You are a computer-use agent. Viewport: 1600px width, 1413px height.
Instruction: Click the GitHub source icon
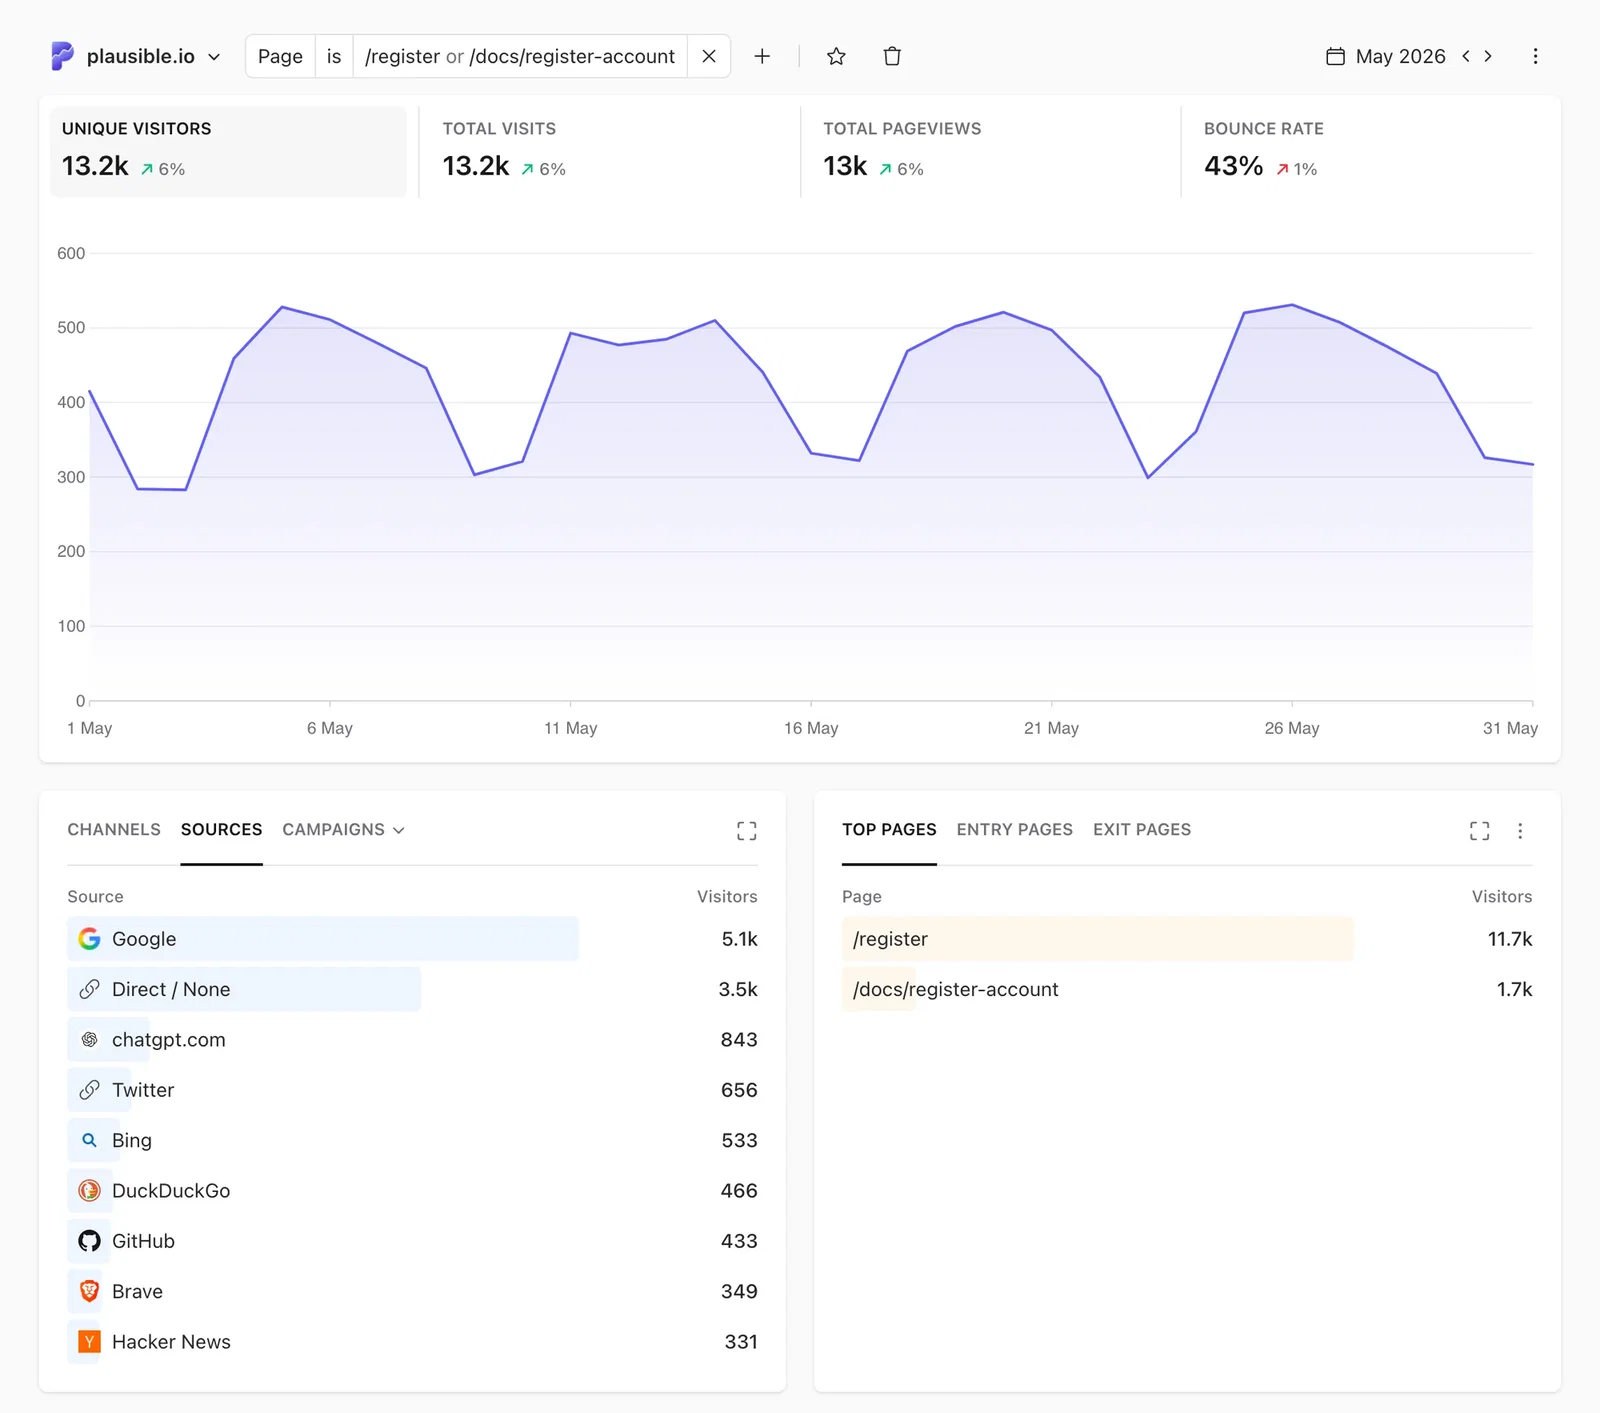click(89, 1241)
